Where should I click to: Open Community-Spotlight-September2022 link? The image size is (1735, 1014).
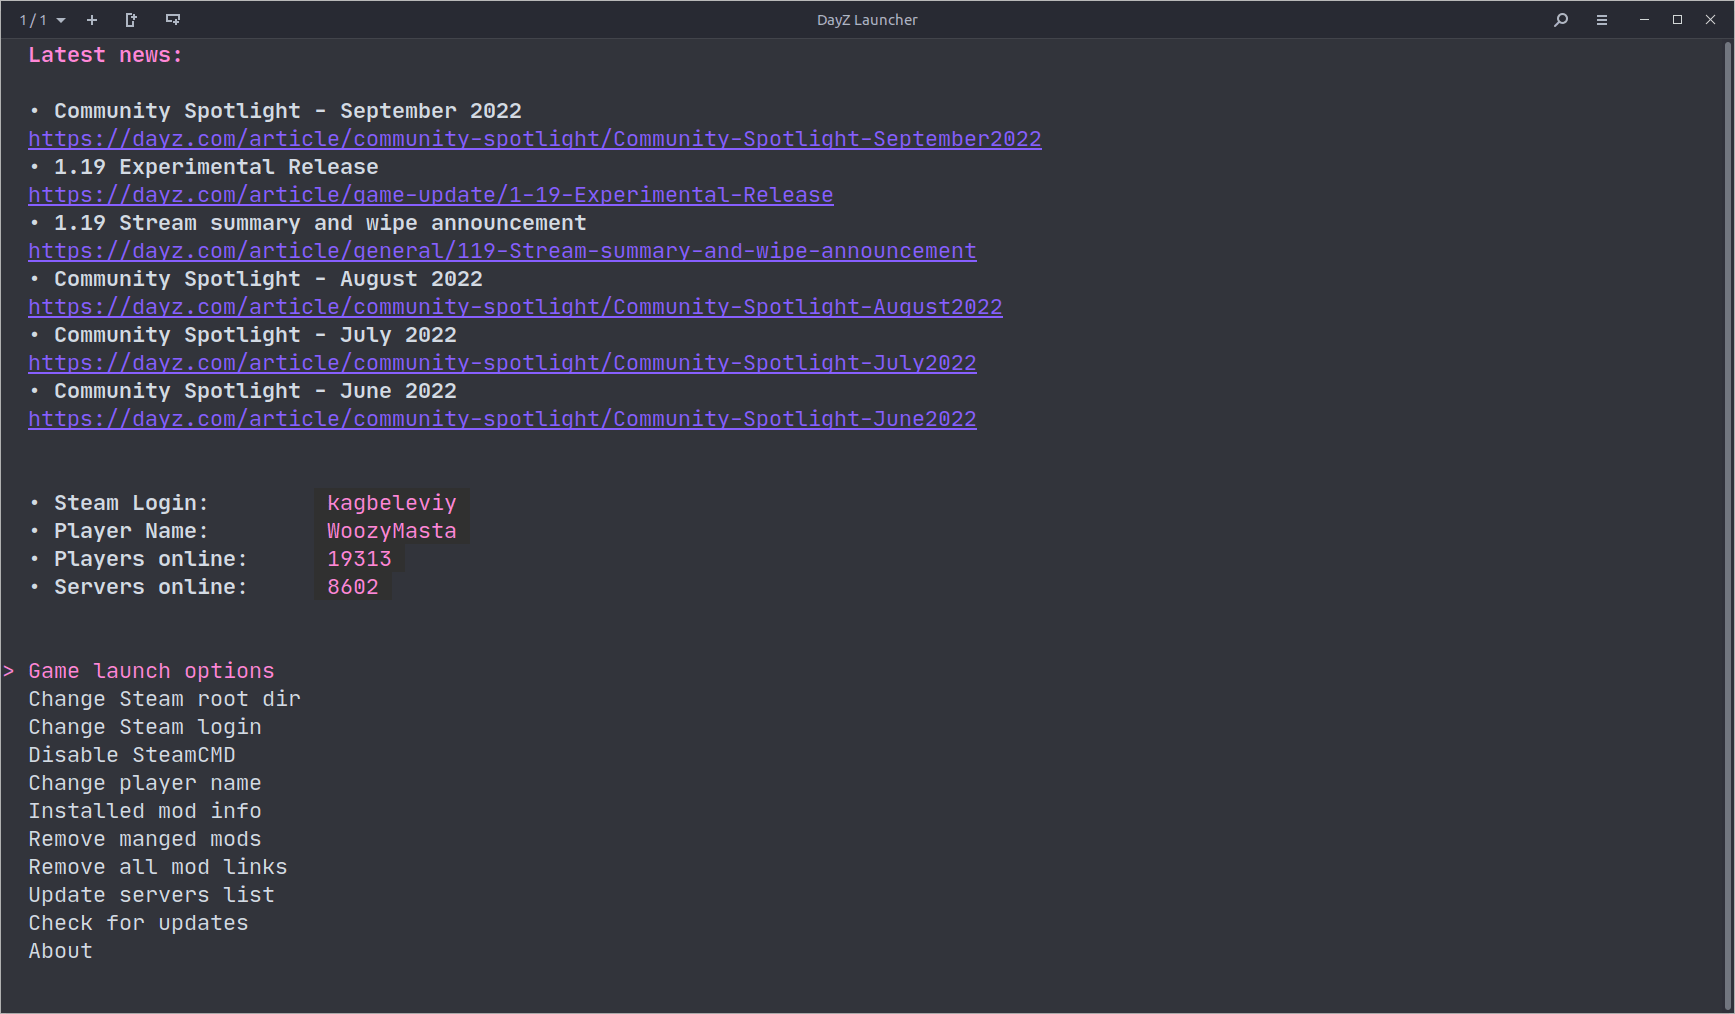[x=535, y=139]
